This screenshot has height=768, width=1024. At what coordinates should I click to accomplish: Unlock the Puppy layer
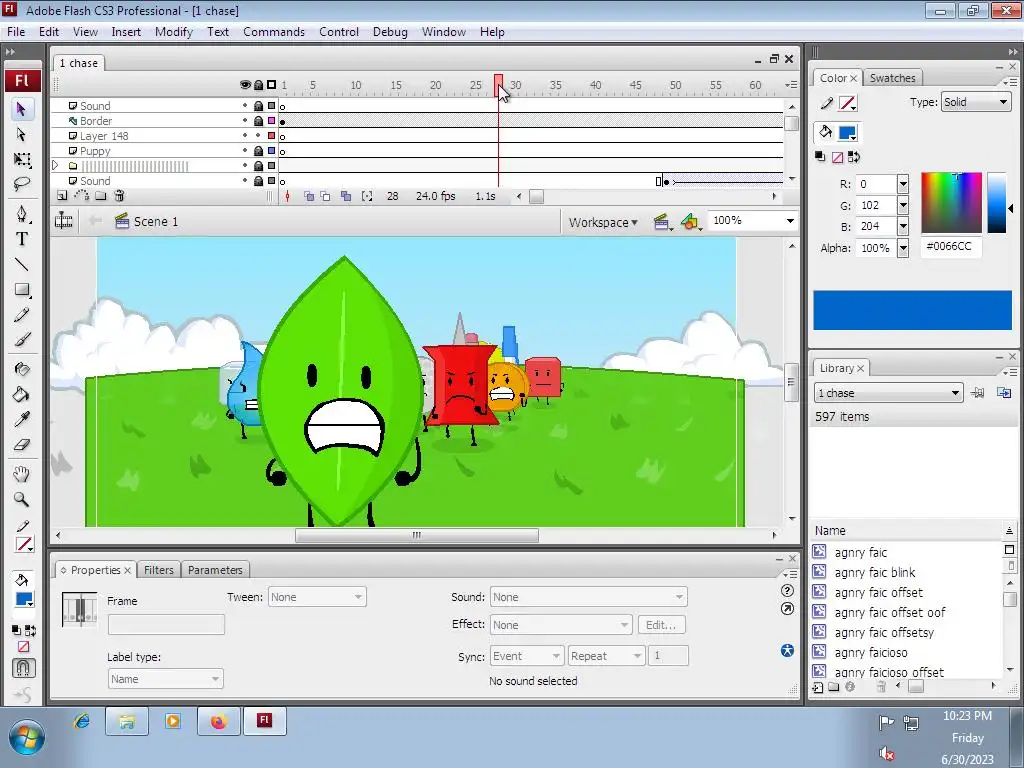tap(259, 151)
